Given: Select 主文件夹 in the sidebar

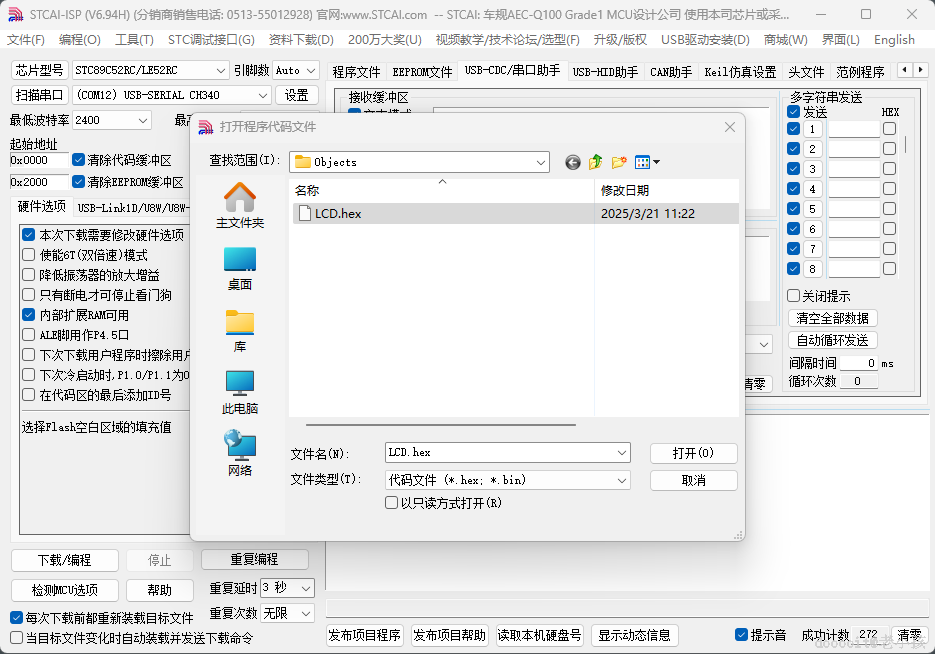Looking at the screenshot, I should pos(239,206).
